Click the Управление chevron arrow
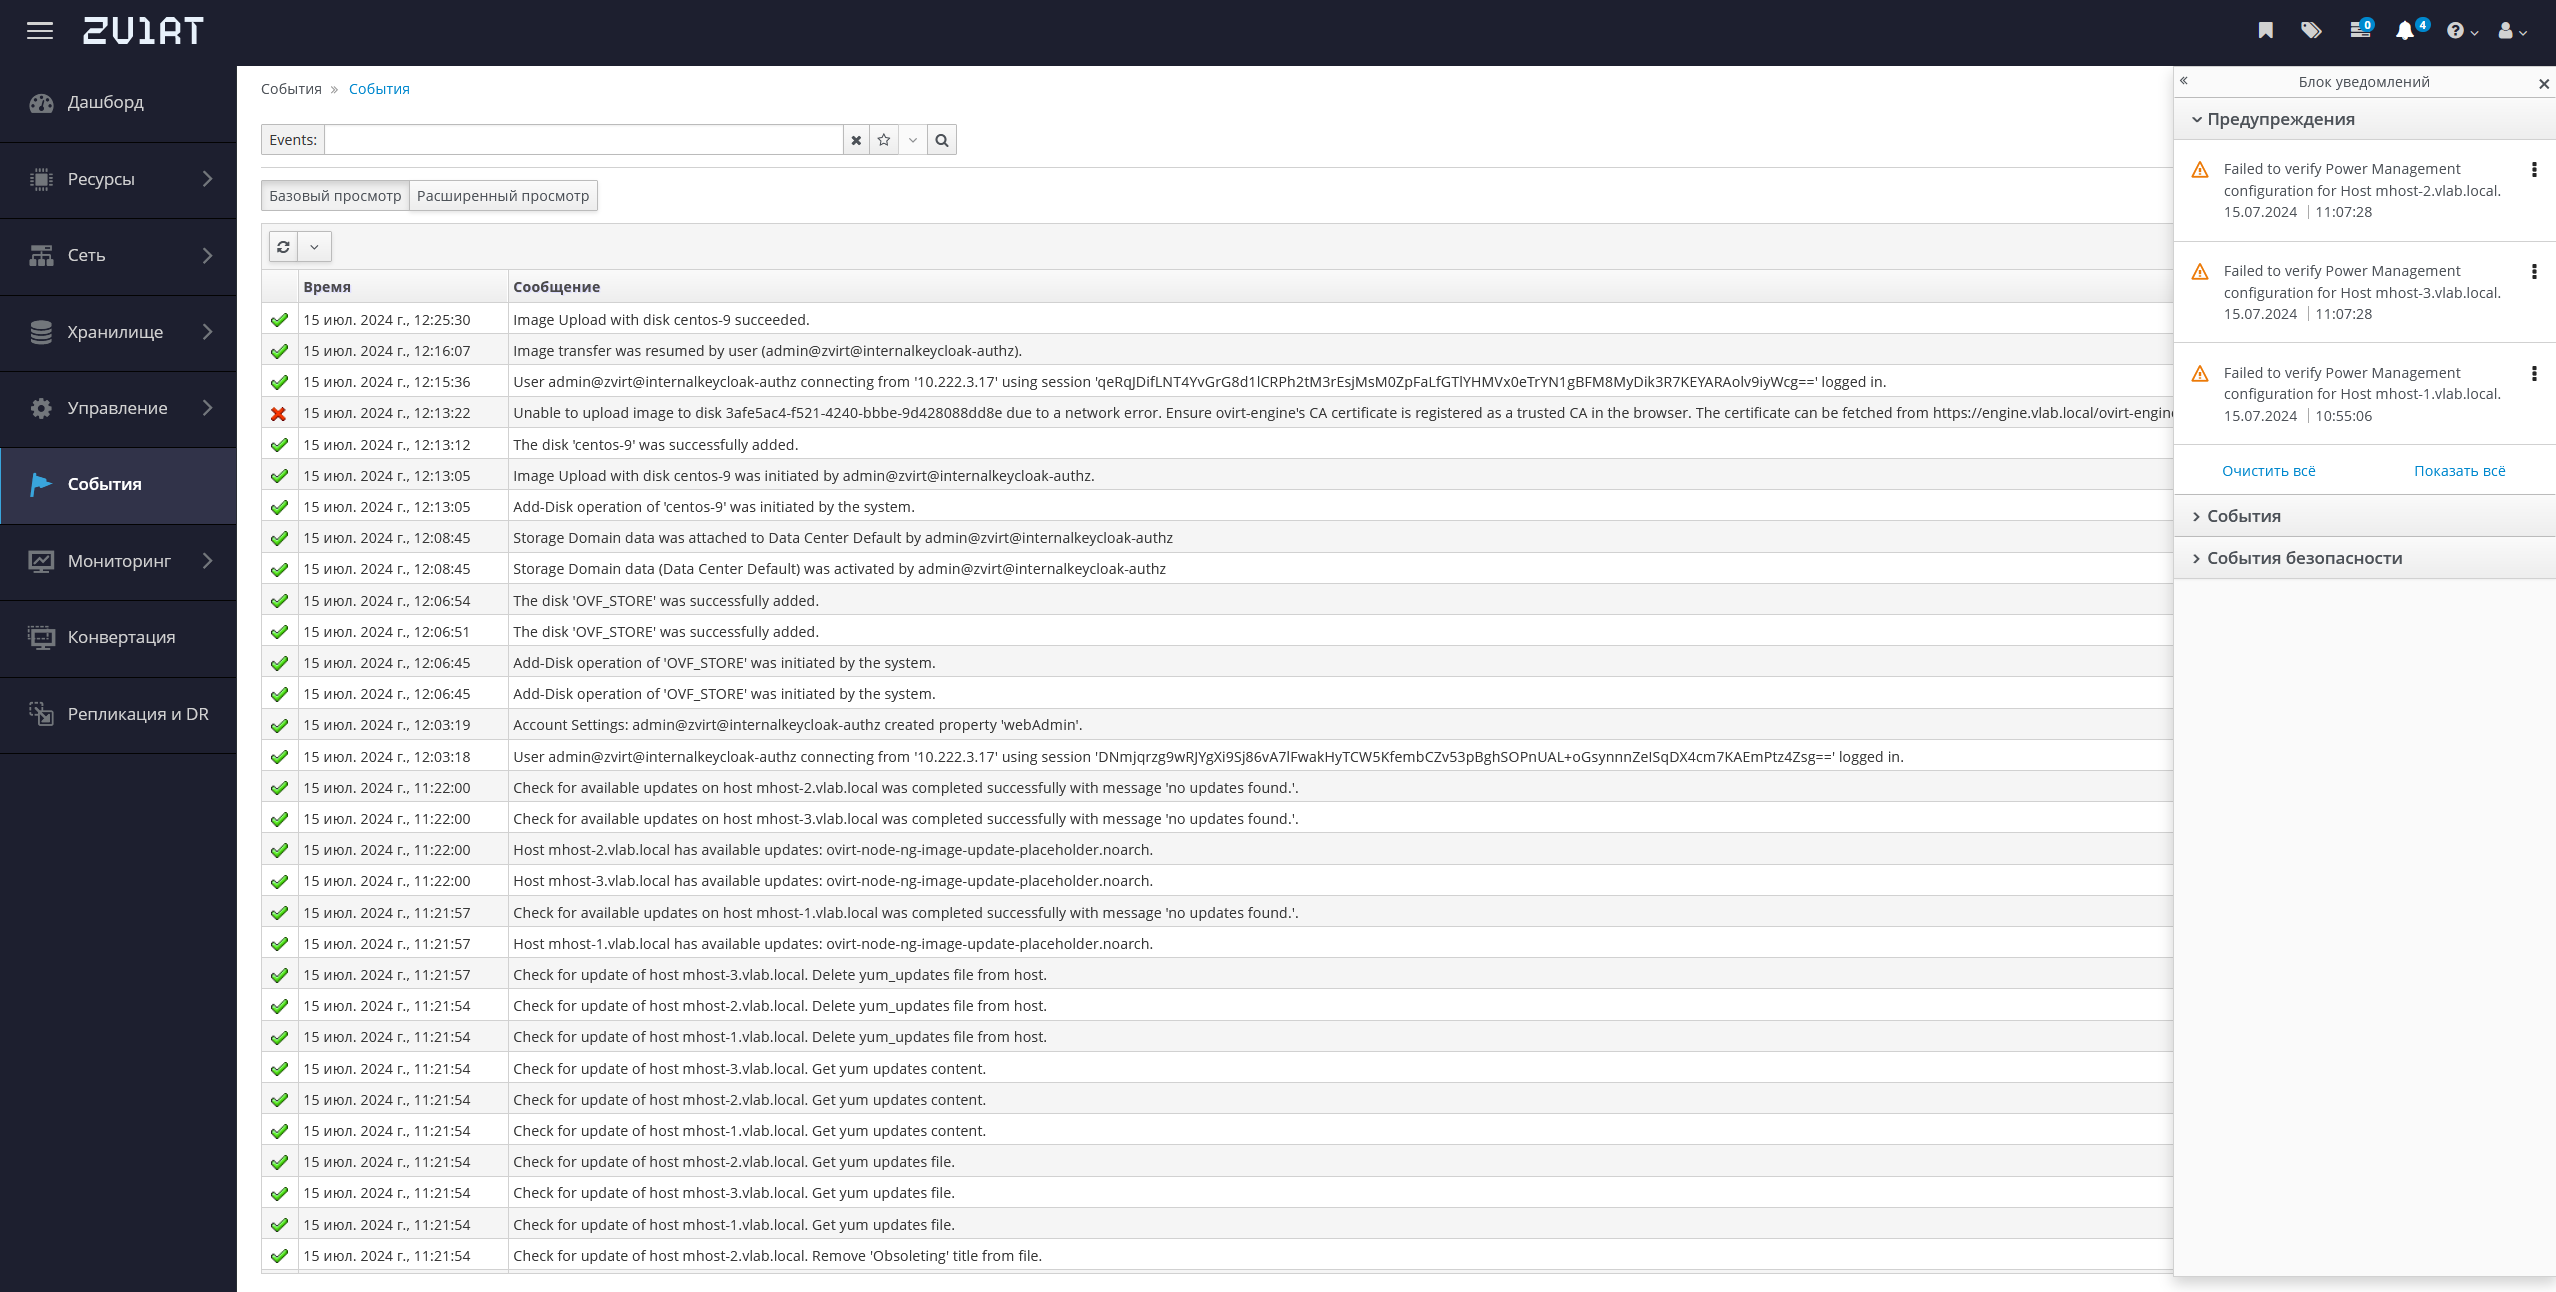 coord(207,408)
